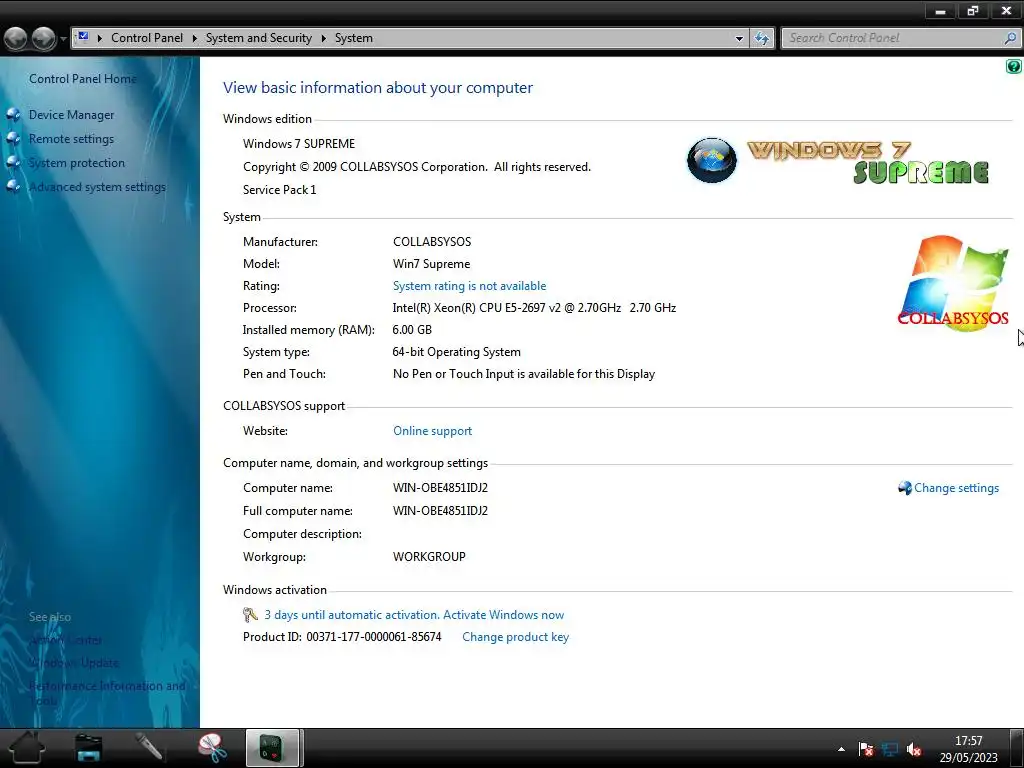Select the Control Panel breadcrumb
Screen dimensions: 1024x768
147,38
